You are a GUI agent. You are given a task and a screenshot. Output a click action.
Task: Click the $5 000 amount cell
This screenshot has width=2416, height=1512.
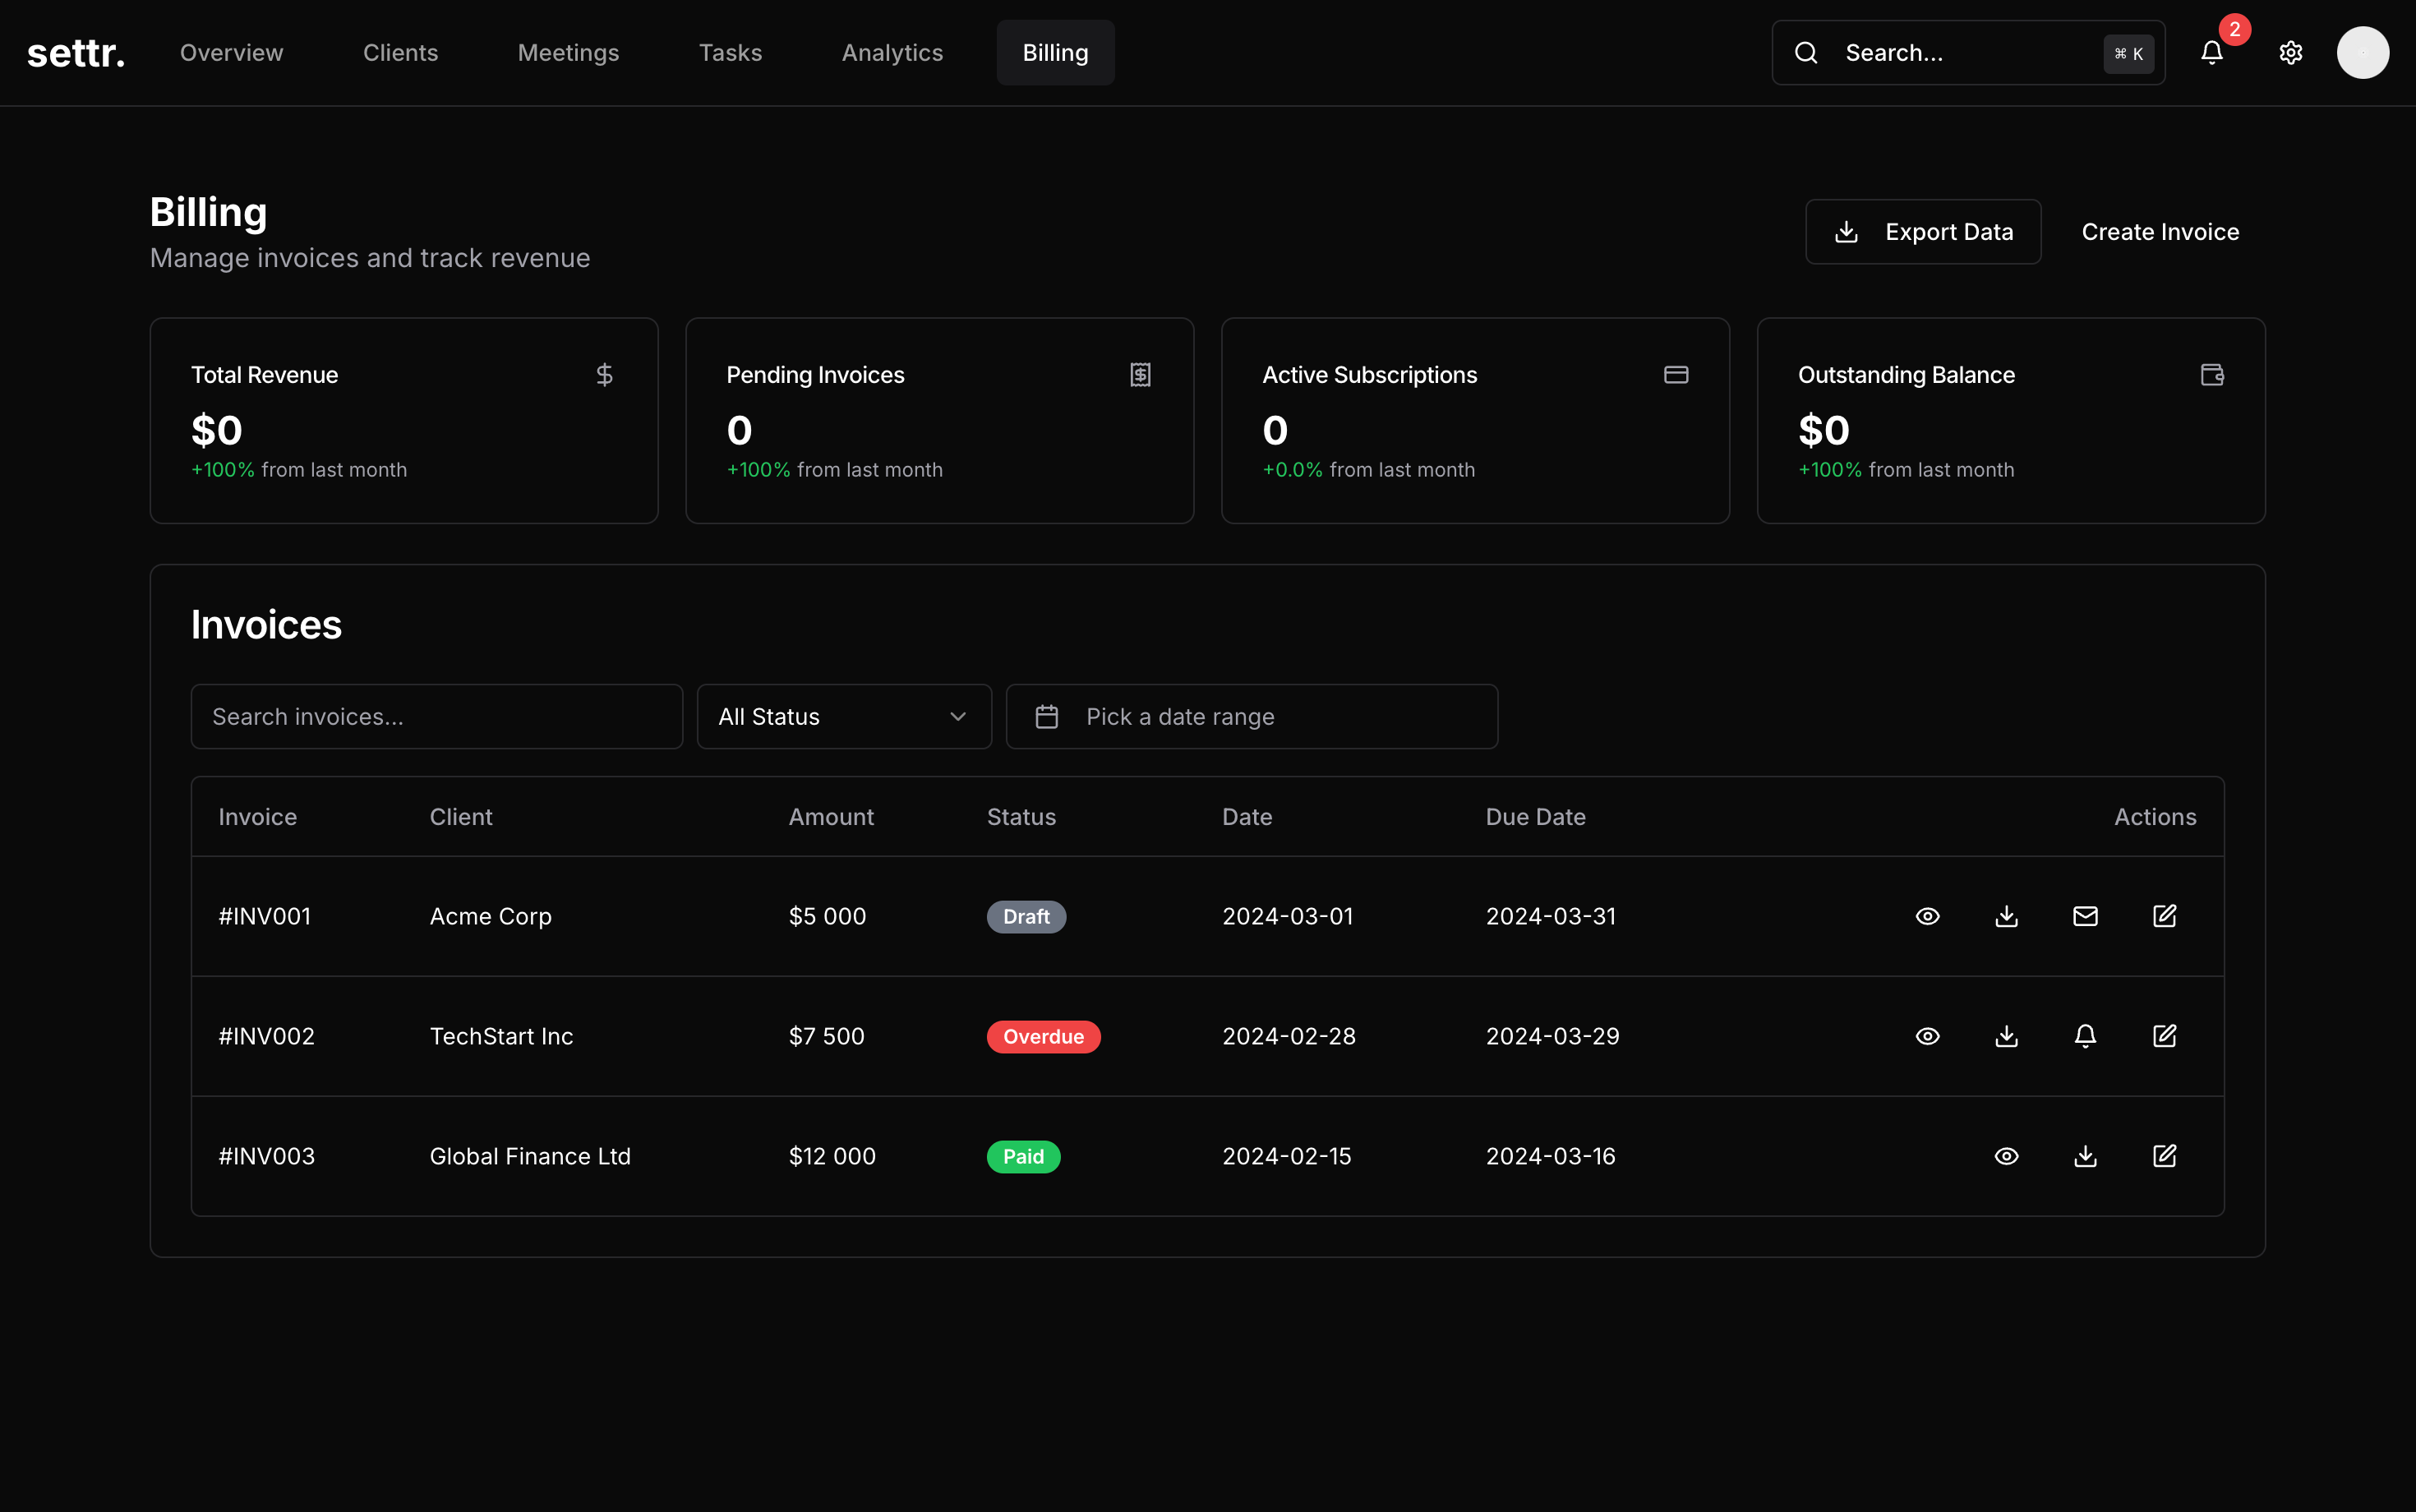click(x=827, y=916)
